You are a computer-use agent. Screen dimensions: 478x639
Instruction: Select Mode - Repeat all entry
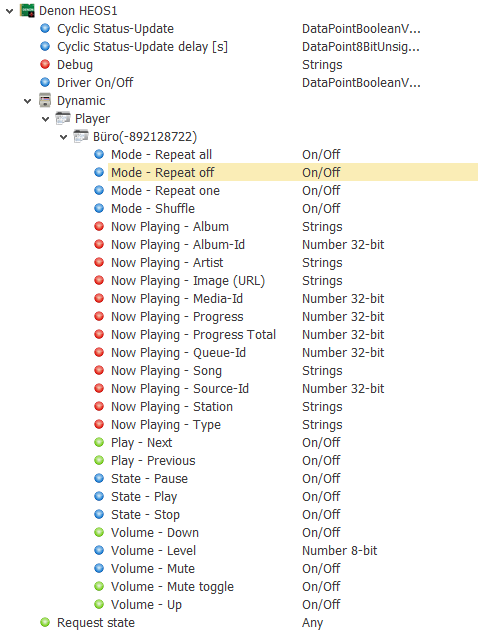pyautogui.click(x=161, y=154)
